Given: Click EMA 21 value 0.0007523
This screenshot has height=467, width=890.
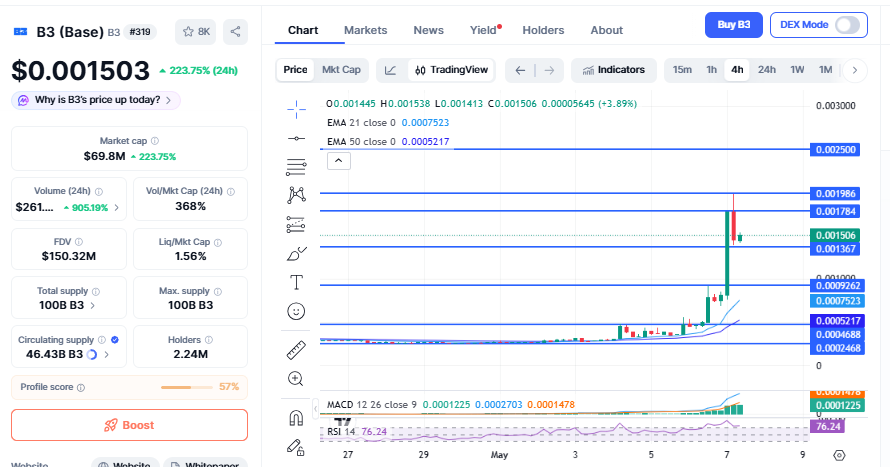Looking at the screenshot, I should point(425,123).
